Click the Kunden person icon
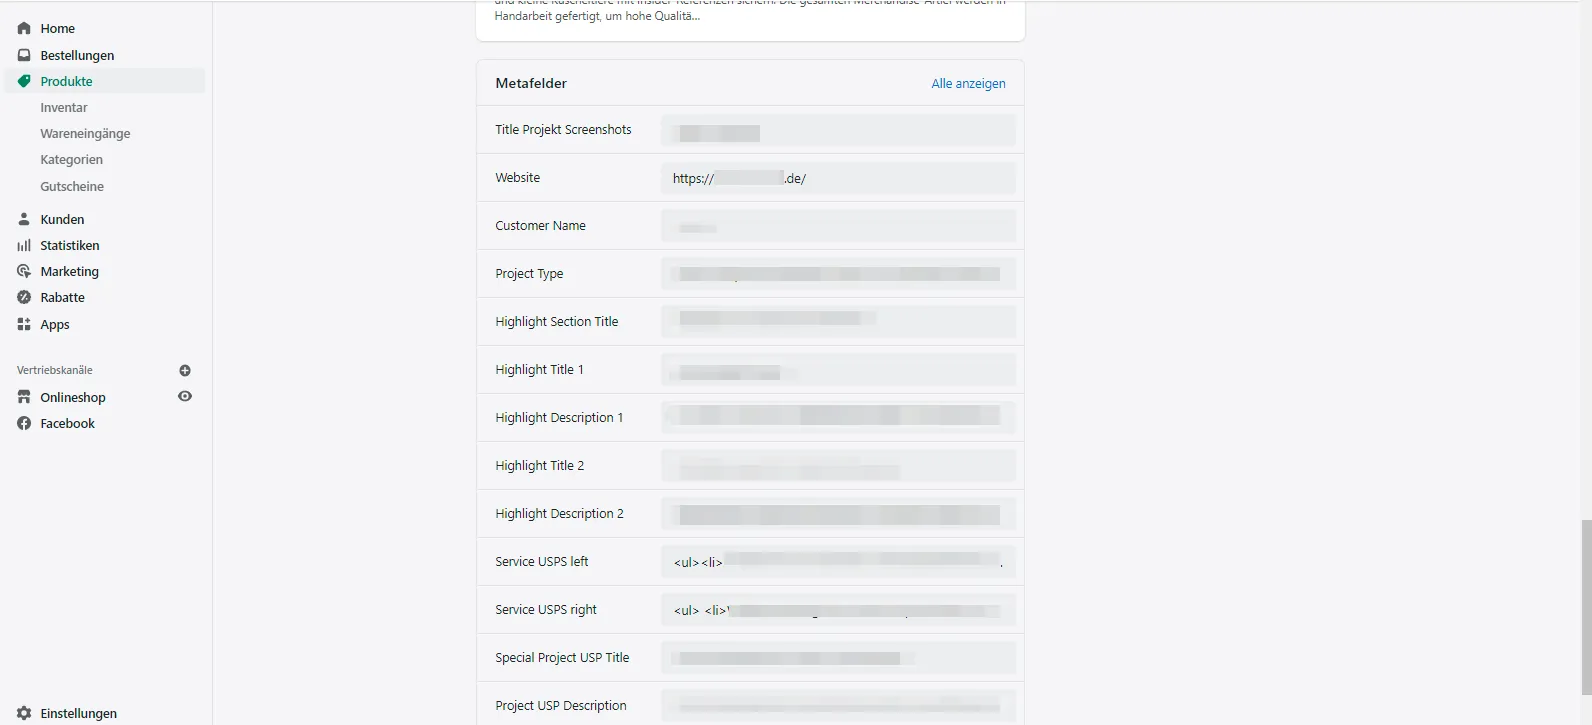The height and width of the screenshot is (725, 1592). (24, 219)
